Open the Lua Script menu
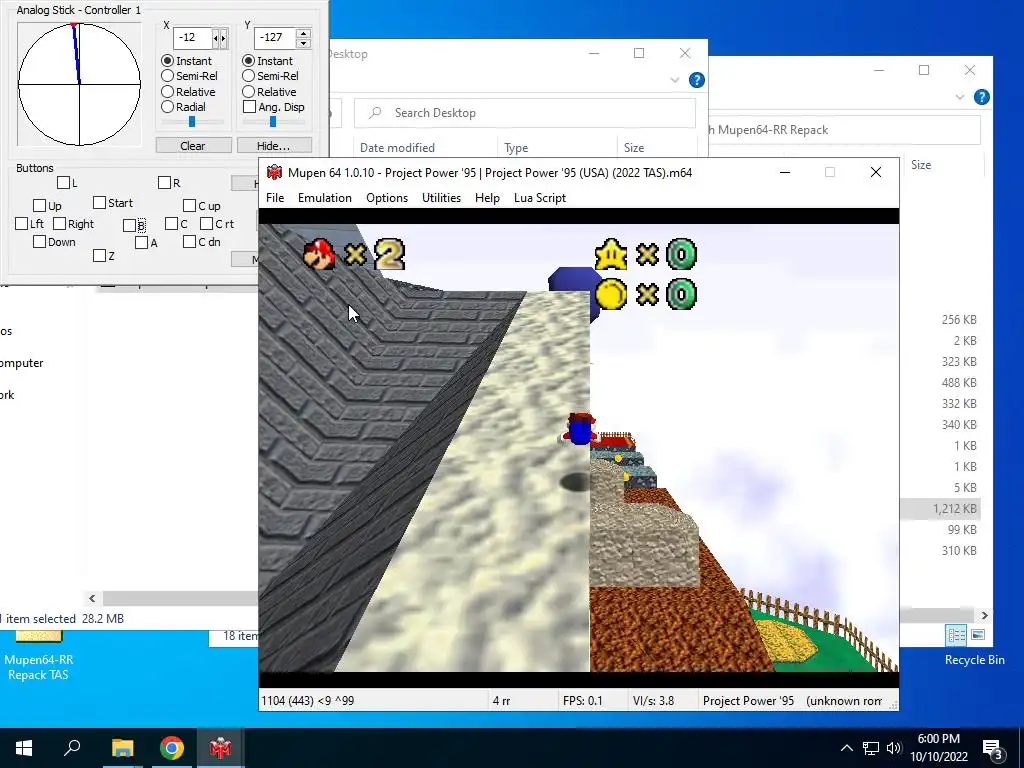 (540, 198)
